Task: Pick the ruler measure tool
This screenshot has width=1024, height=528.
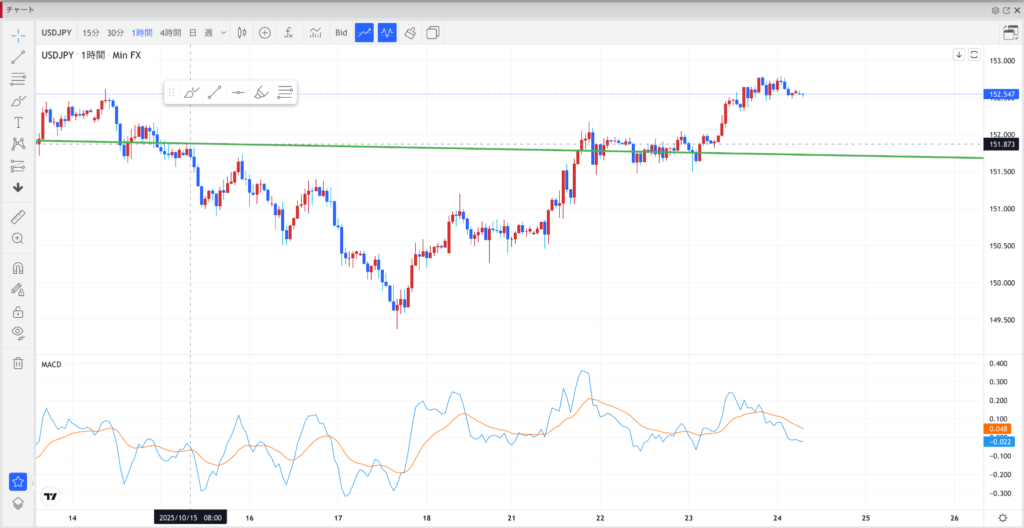Action: click(18, 216)
